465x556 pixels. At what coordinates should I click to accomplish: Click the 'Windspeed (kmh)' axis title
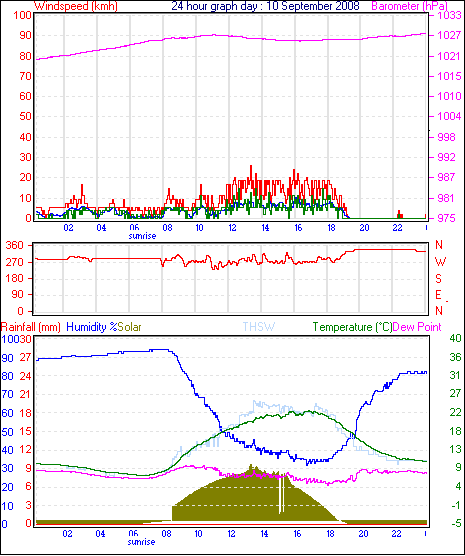tap(76, 6)
